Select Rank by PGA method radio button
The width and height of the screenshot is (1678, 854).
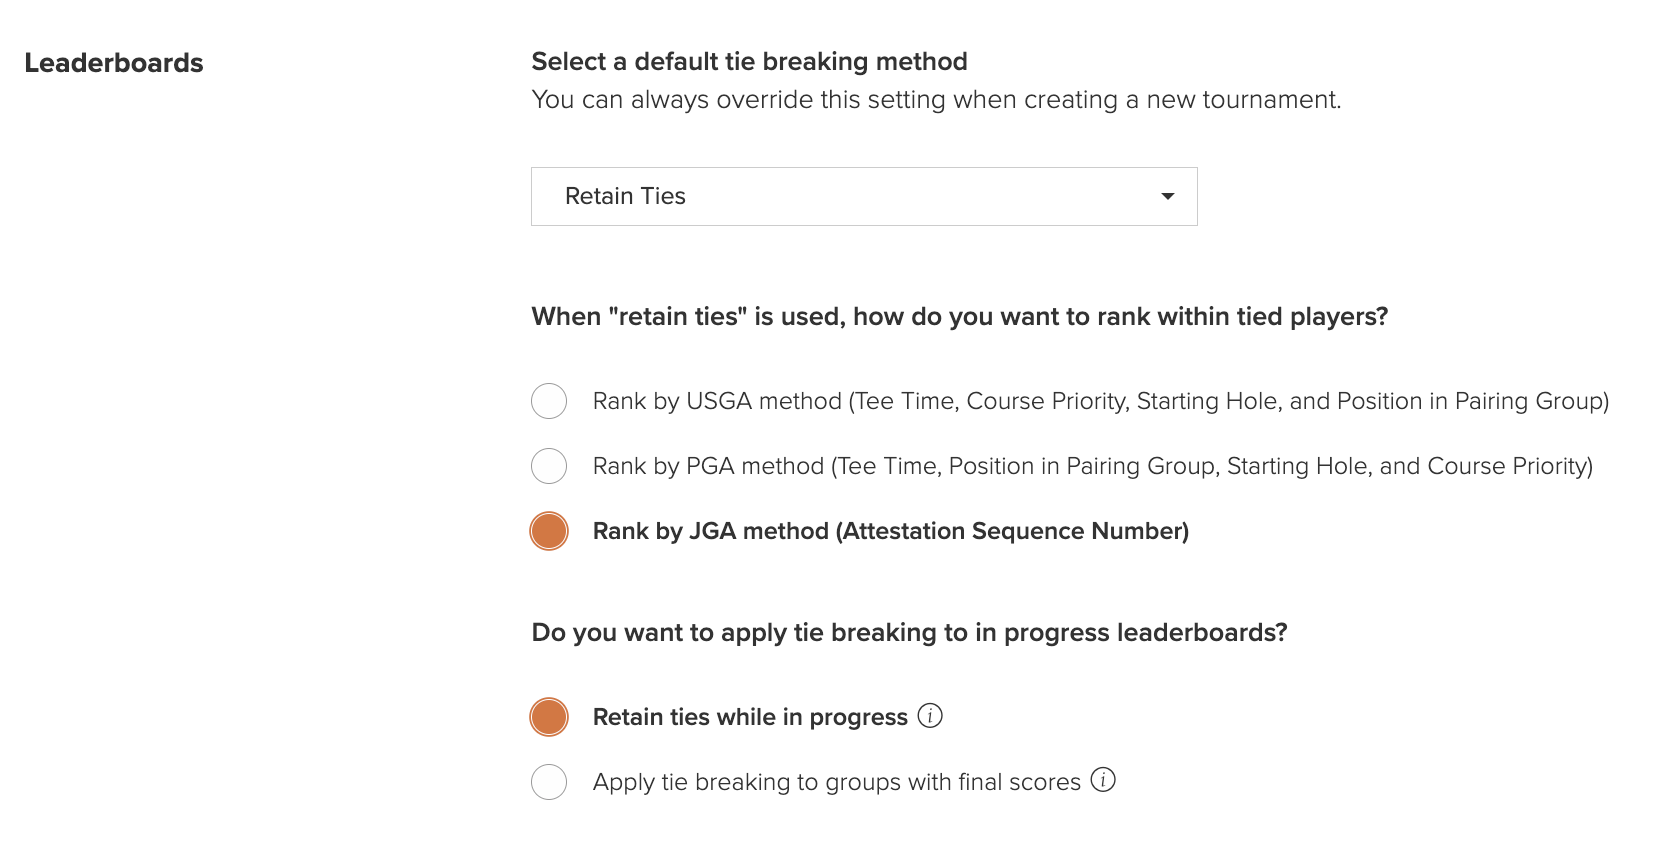549,466
